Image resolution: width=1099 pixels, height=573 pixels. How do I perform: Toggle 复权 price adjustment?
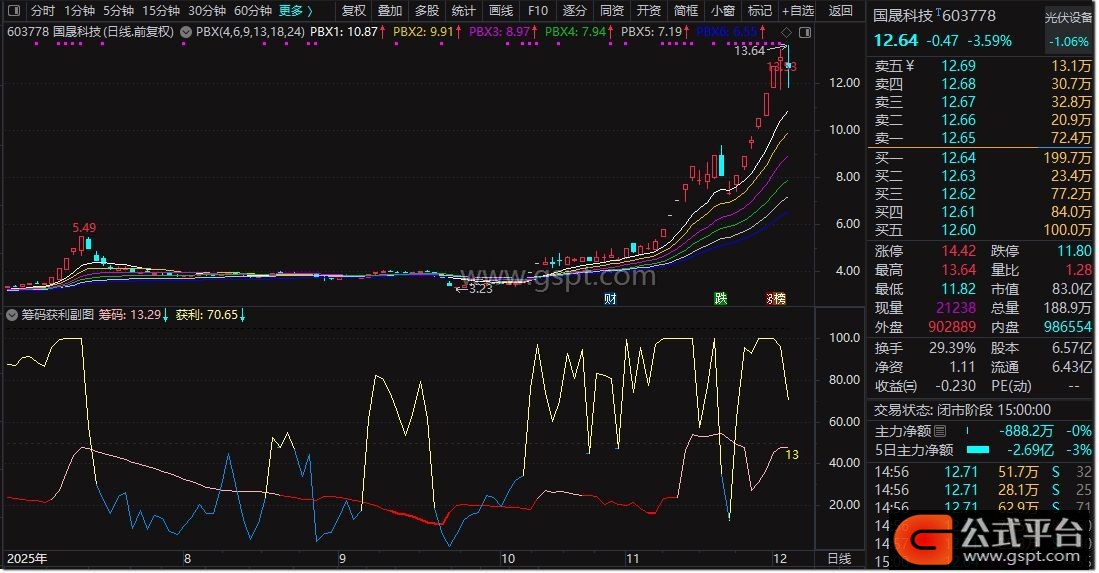[354, 11]
